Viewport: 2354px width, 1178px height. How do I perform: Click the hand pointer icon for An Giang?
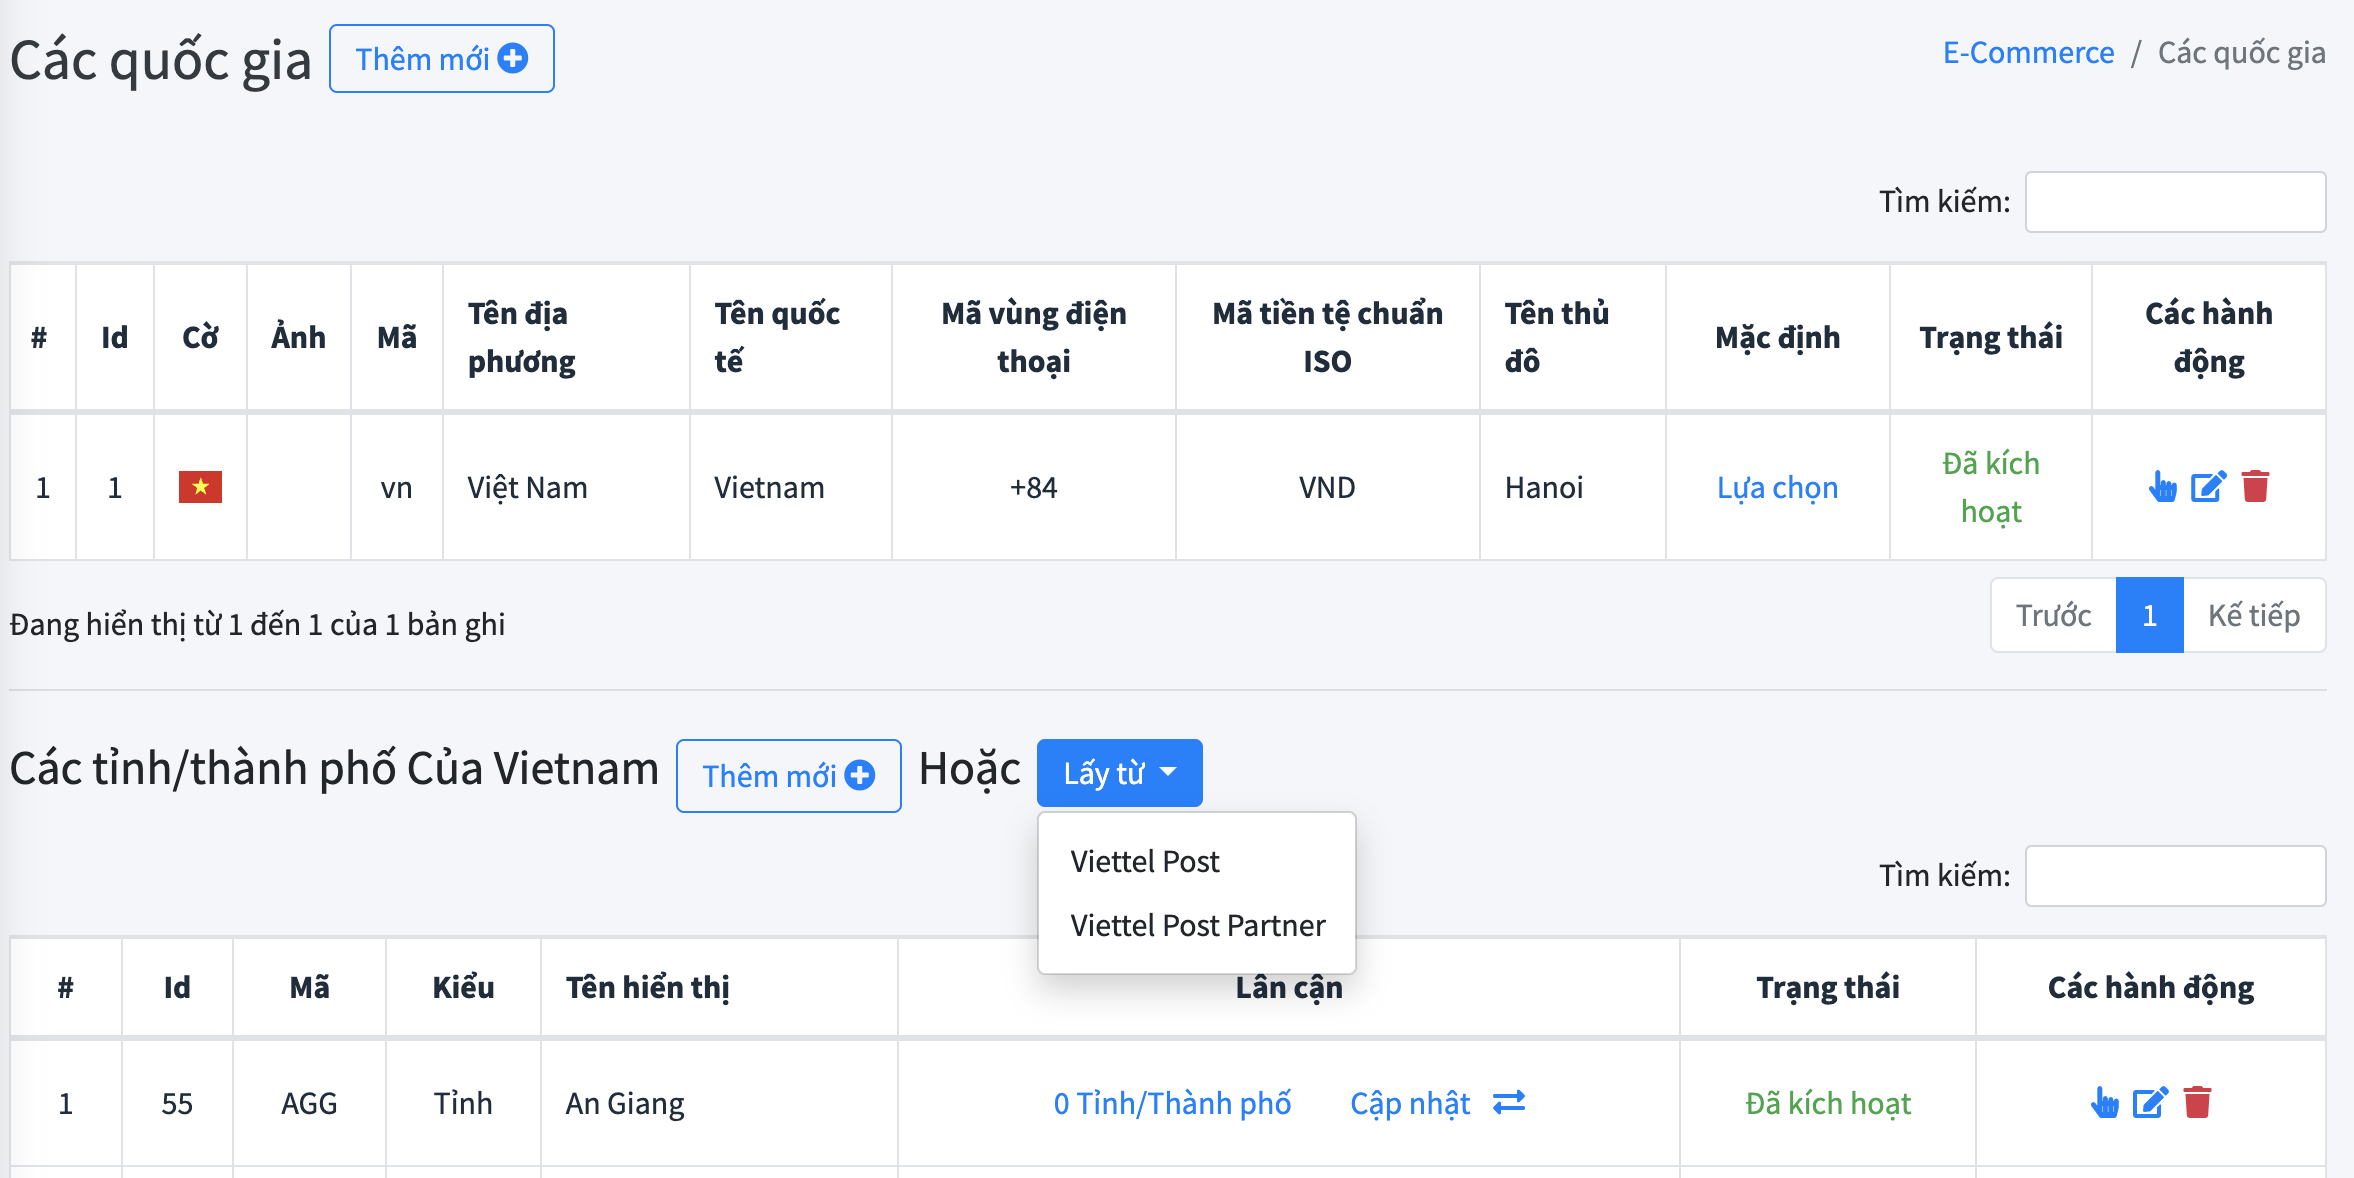(x=2104, y=1103)
